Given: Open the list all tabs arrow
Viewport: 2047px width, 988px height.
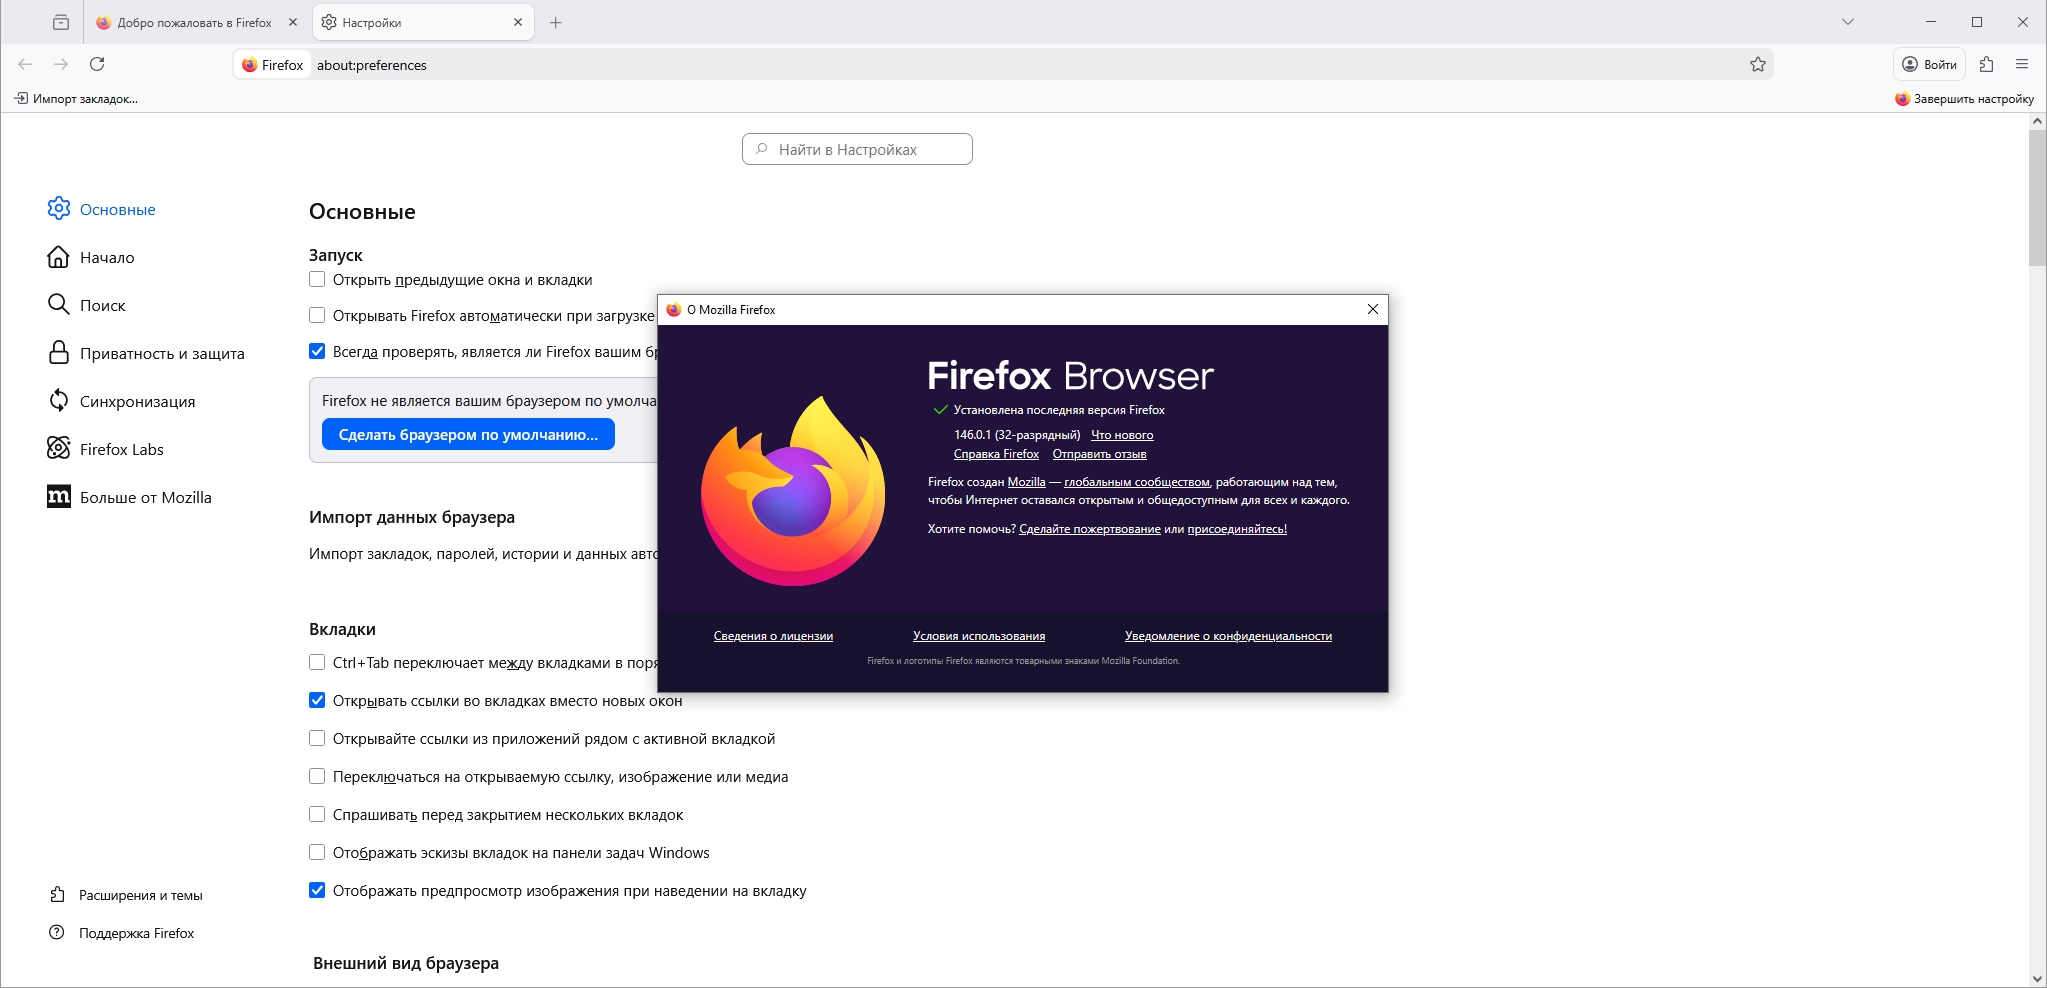Looking at the screenshot, I should coord(1848,22).
